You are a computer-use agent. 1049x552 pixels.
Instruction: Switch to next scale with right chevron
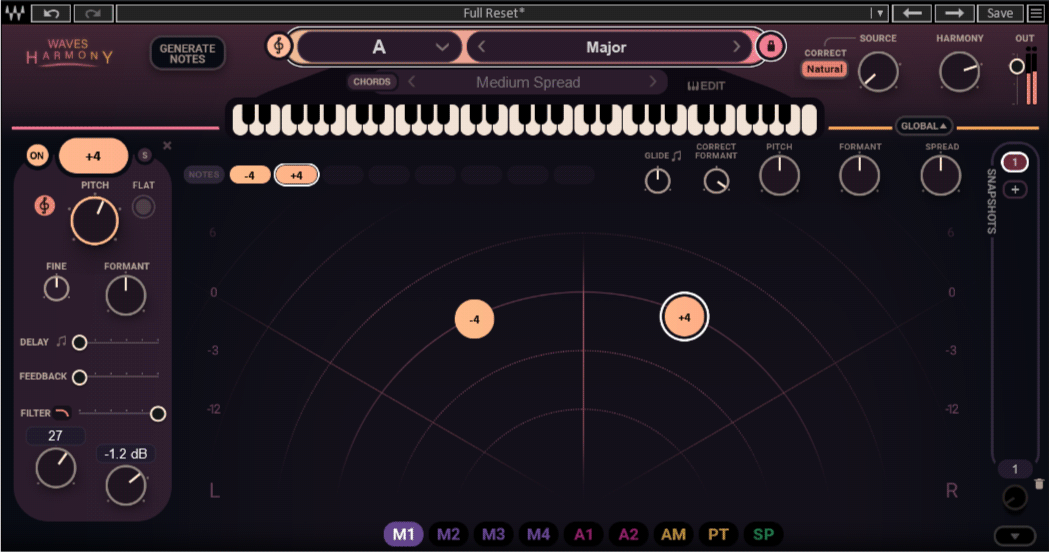tap(737, 47)
